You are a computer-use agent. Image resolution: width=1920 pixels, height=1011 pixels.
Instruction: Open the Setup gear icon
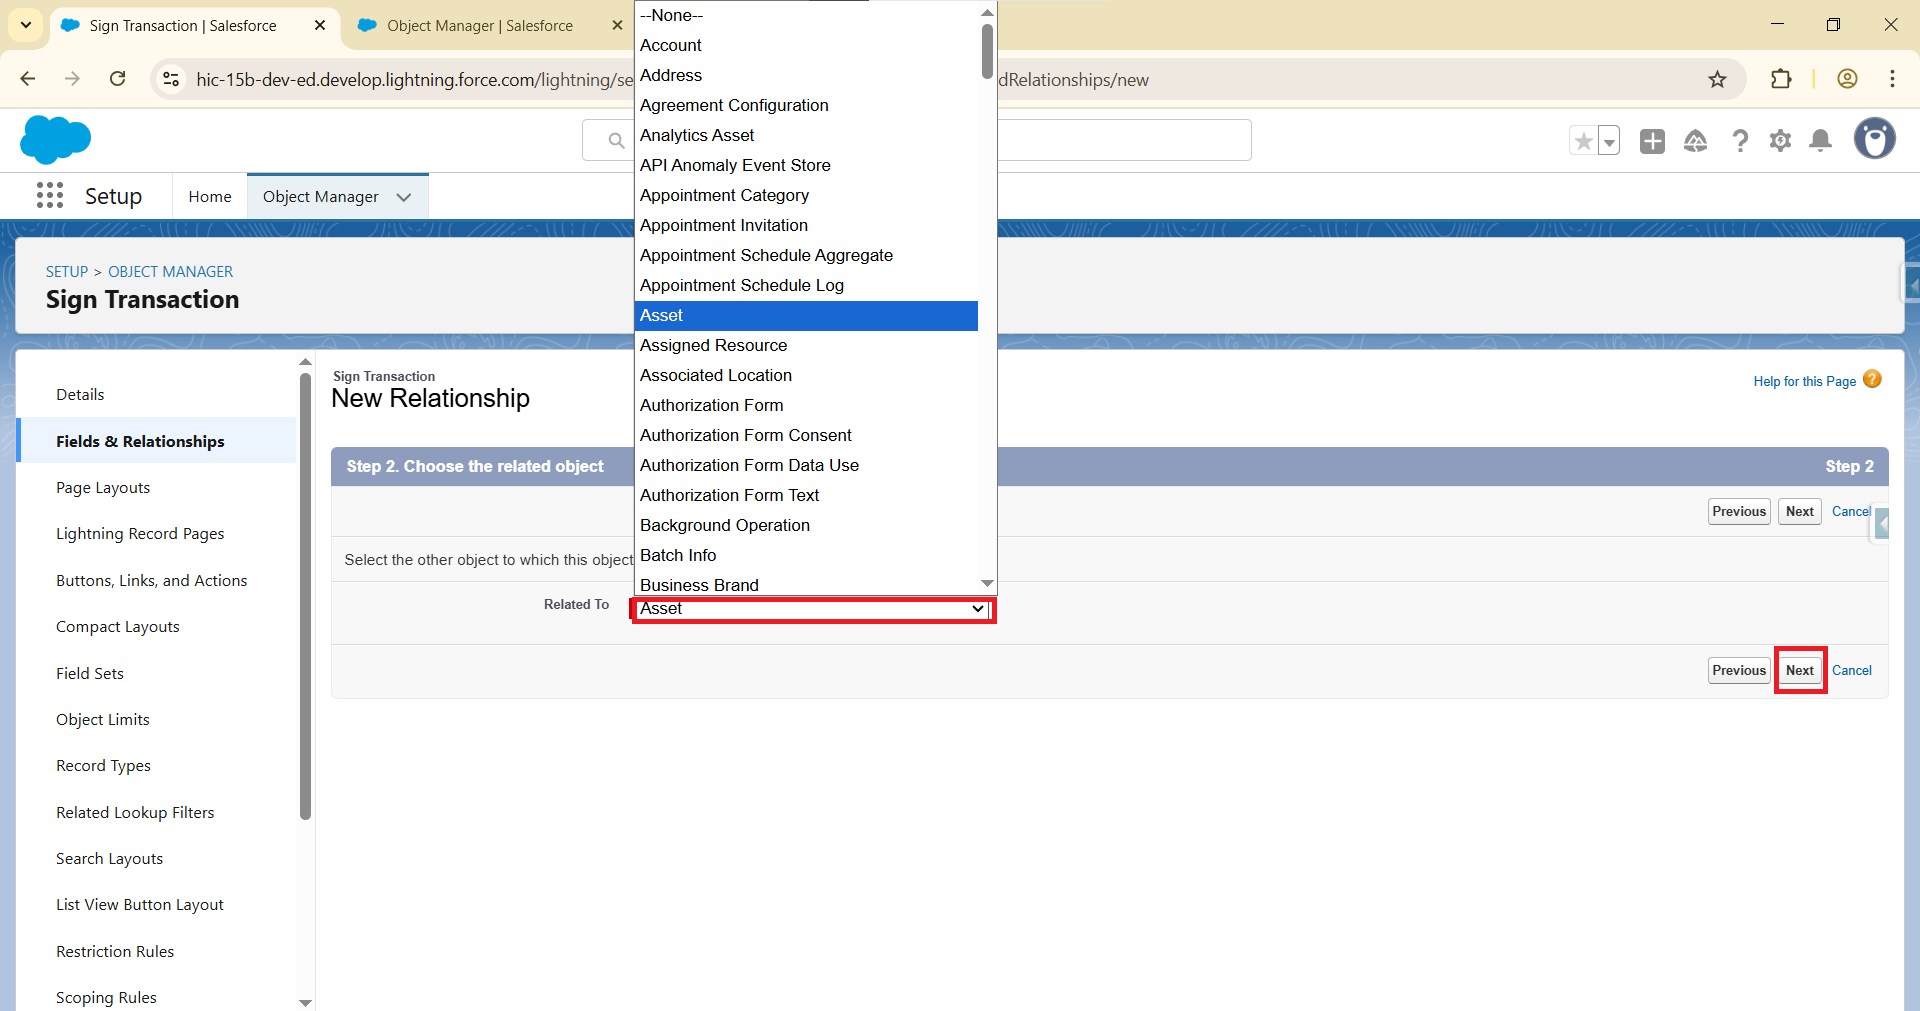[1780, 141]
